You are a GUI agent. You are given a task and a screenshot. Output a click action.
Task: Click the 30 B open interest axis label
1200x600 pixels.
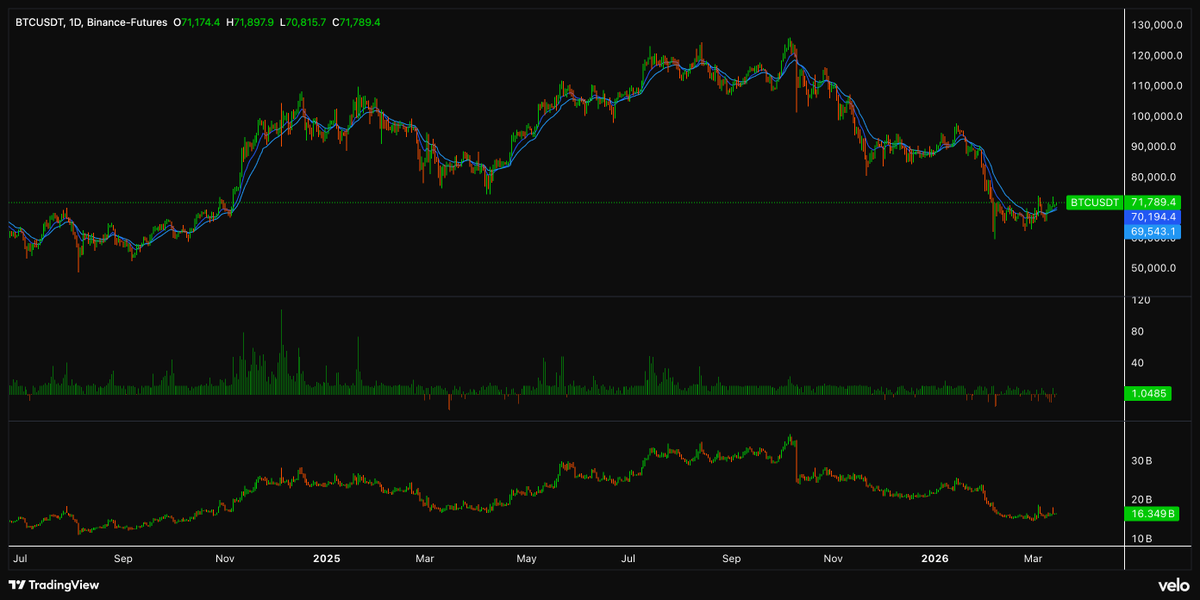[x=1142, y=461]
